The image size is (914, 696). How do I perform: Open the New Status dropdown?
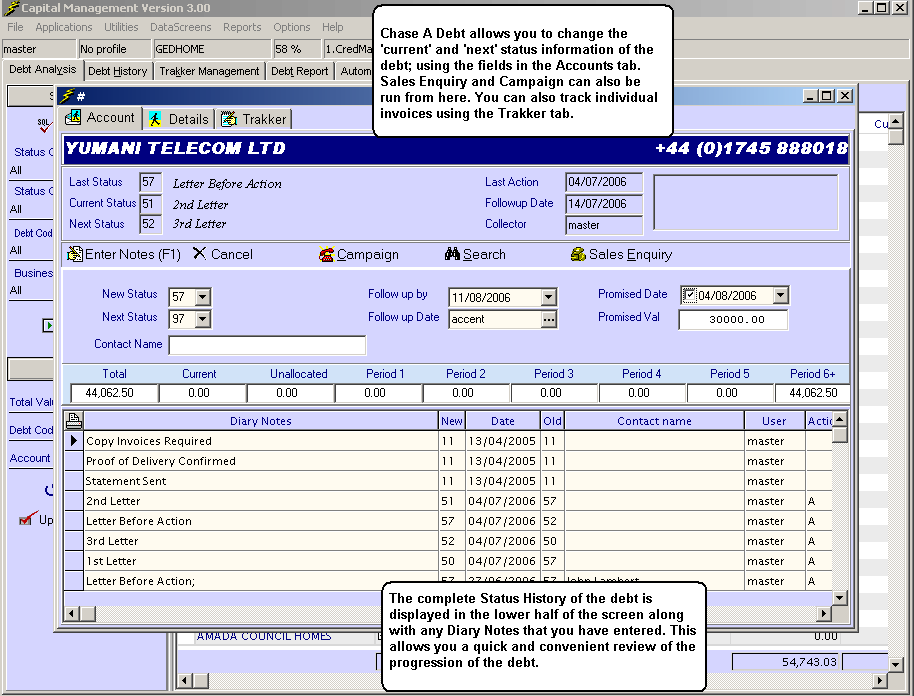click(203, 297)
